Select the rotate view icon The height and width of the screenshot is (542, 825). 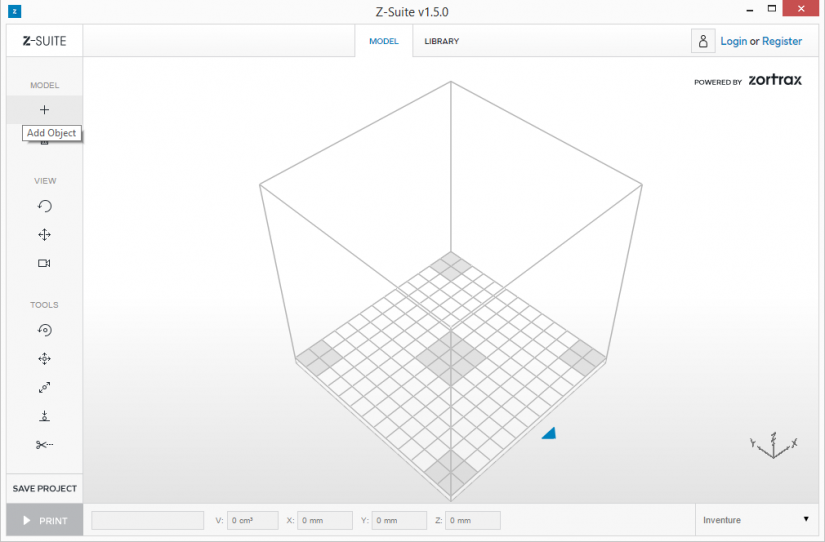click(45, 206)
